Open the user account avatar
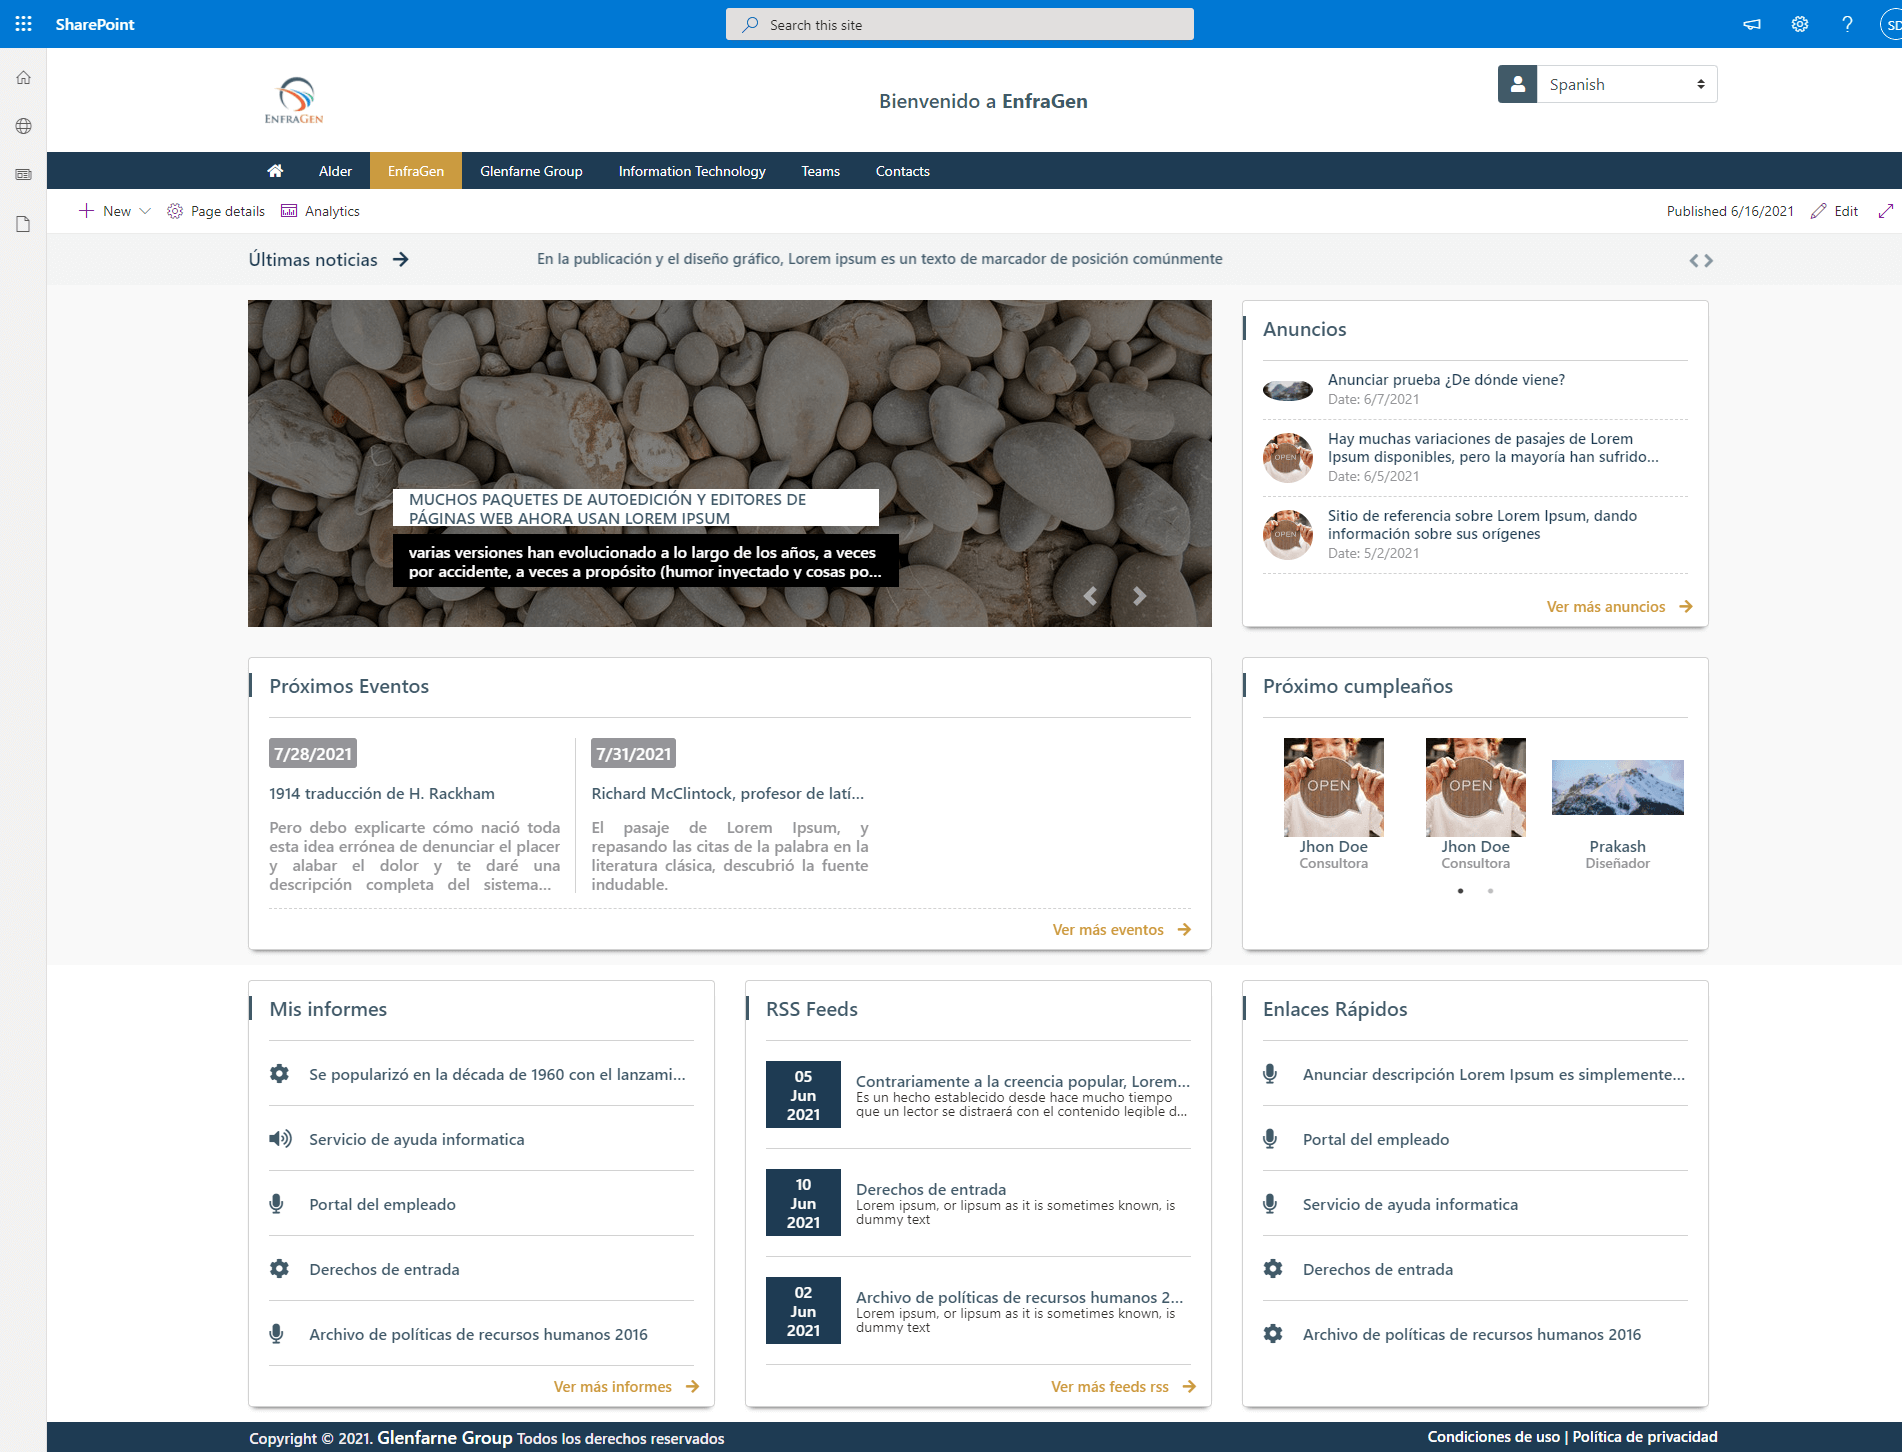The image size is (1902, 1452). pos(1891,24)
